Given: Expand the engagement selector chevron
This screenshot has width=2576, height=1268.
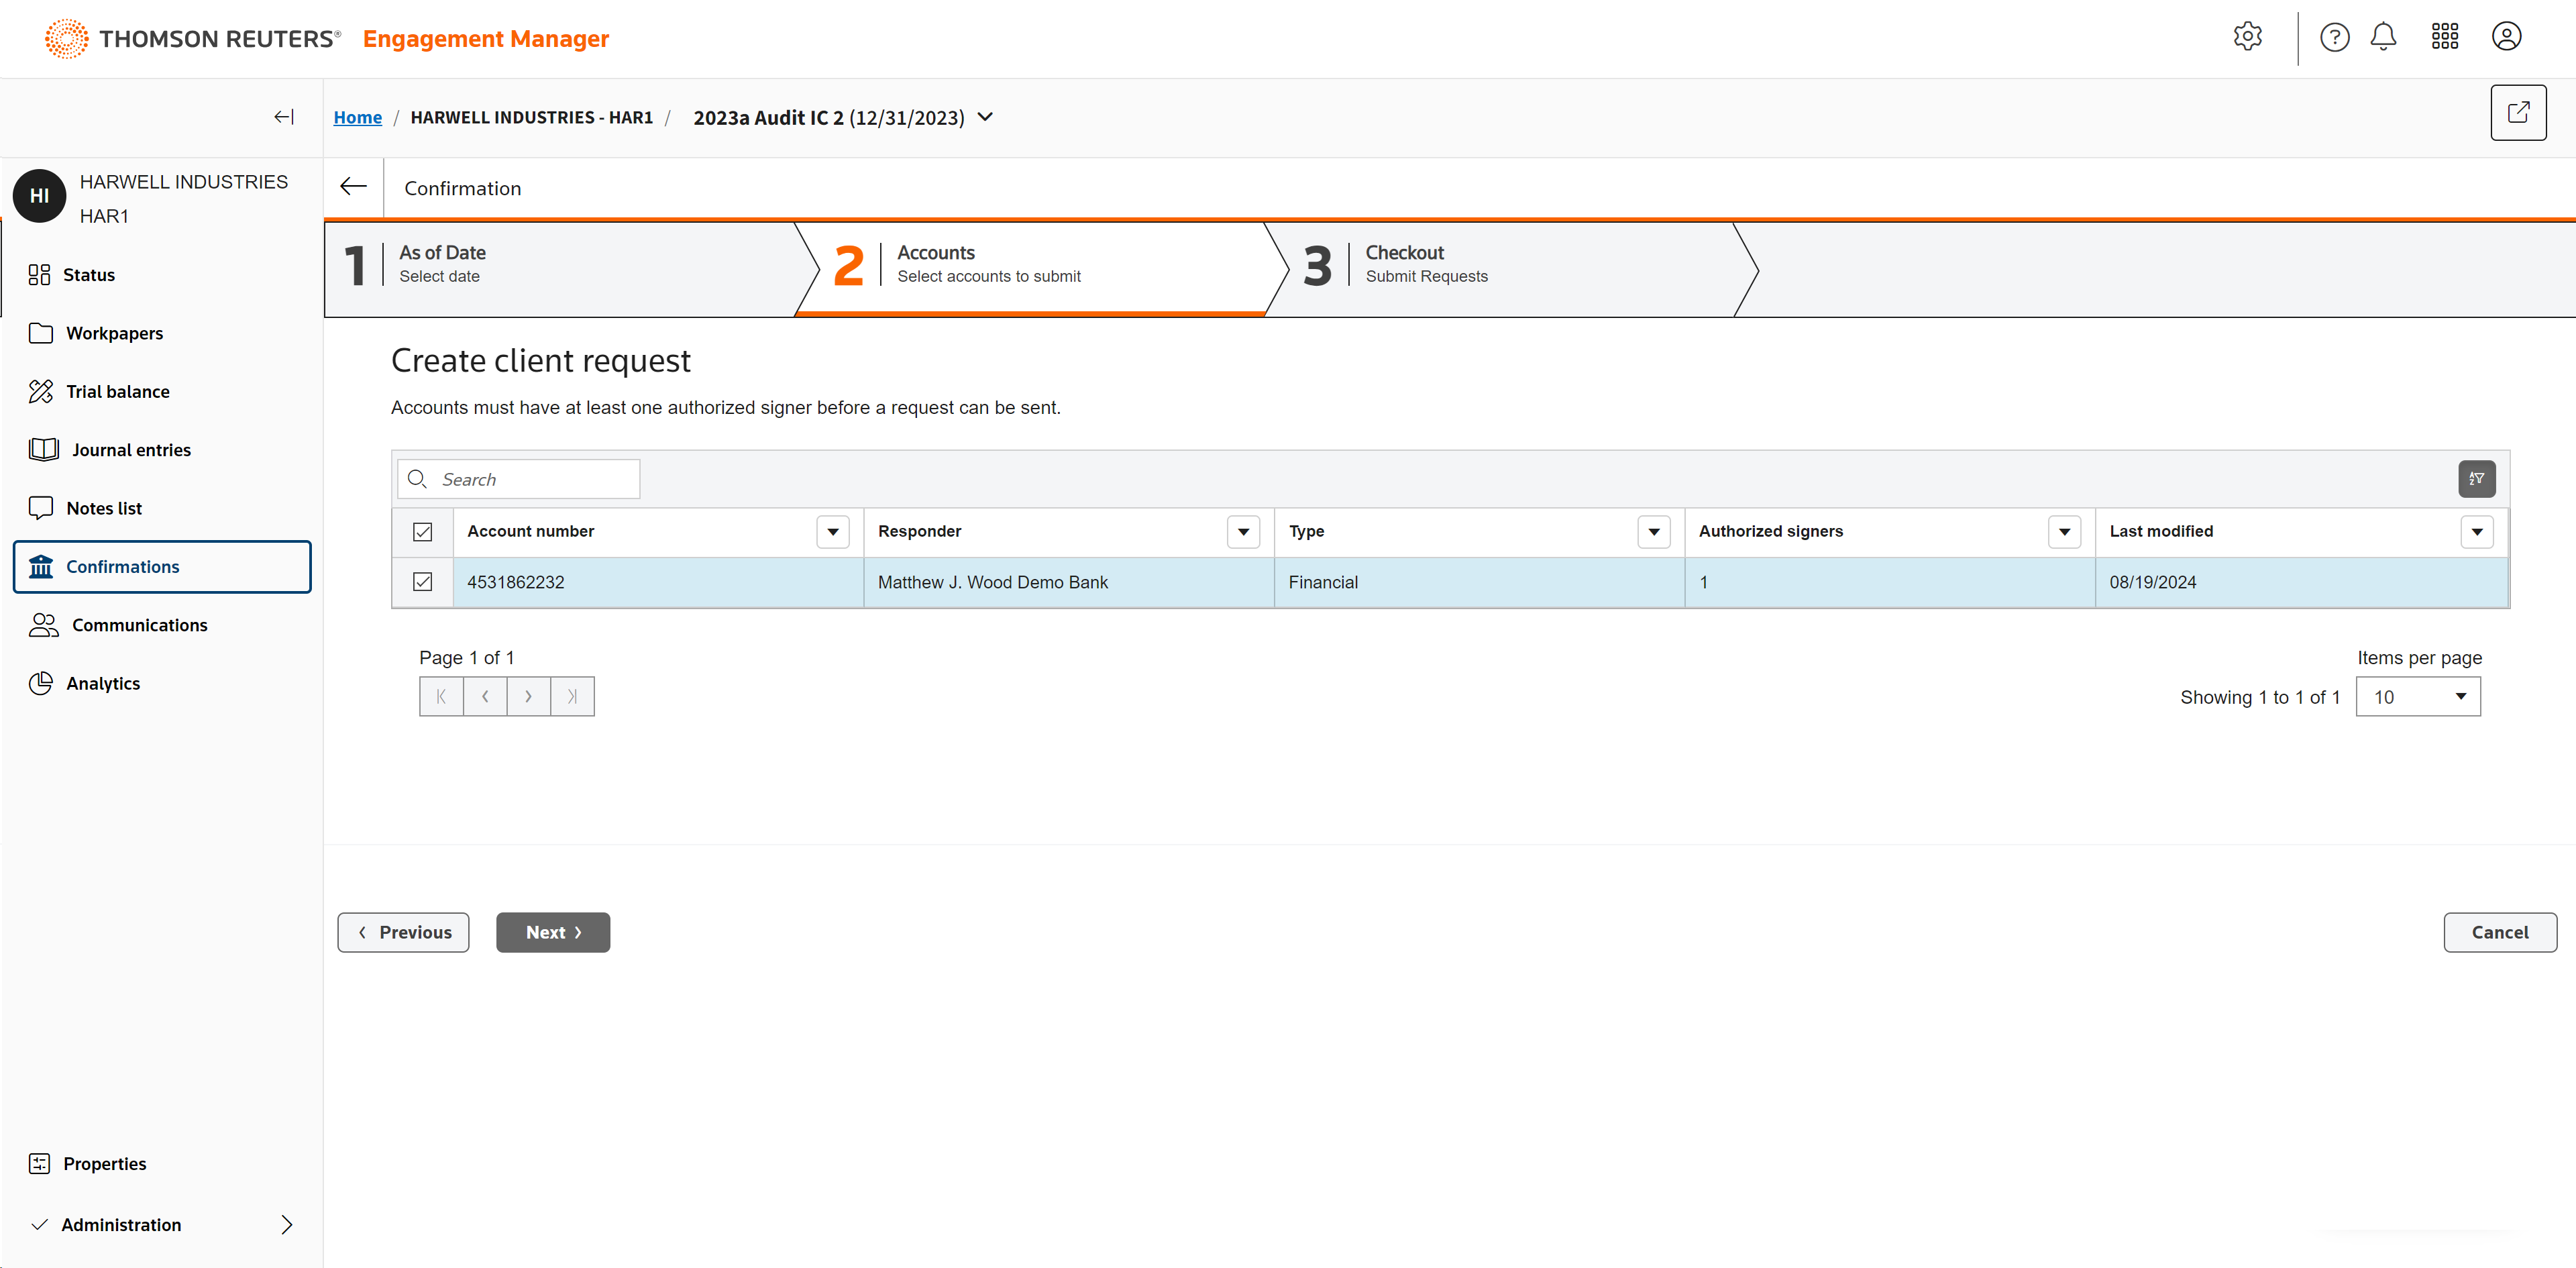Looking at the screenshot, I should point(985,117).
